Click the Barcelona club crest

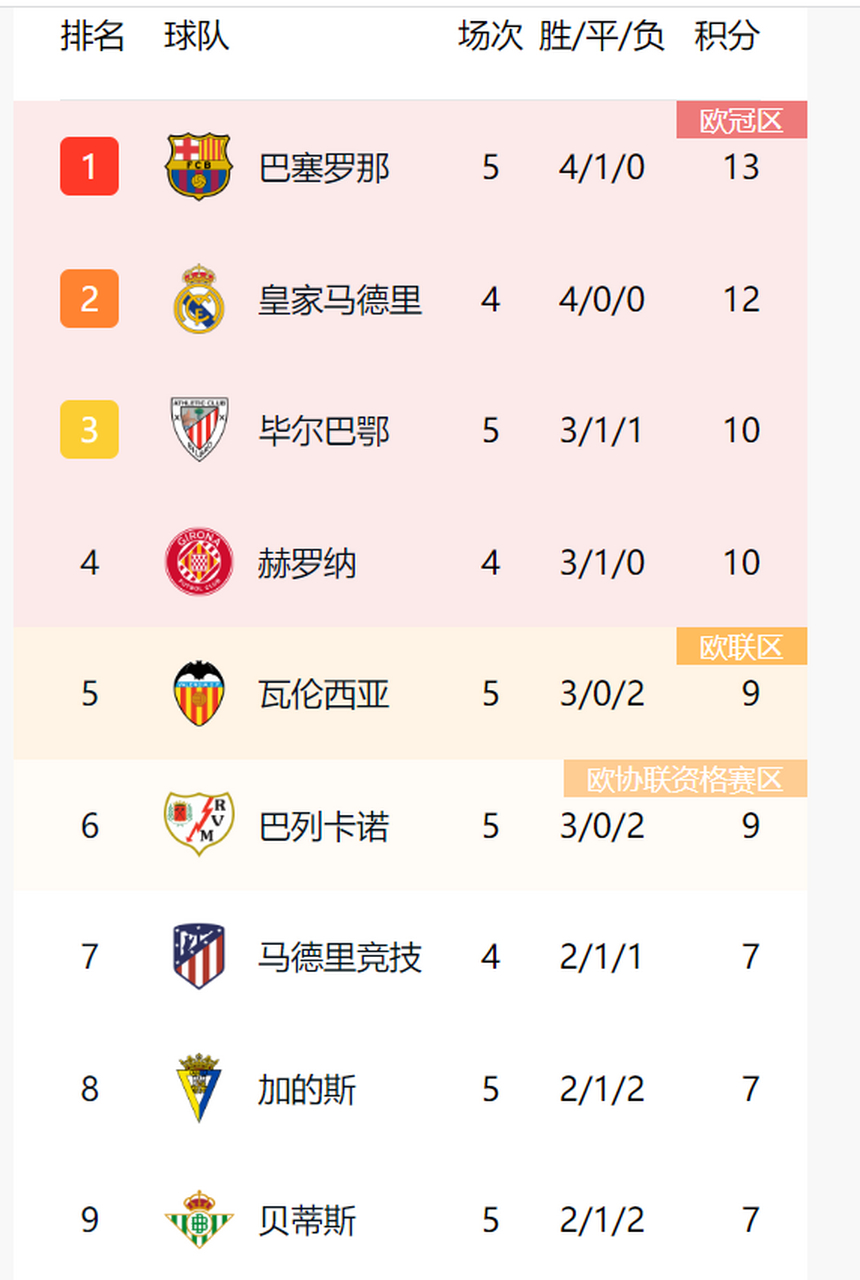198,166
